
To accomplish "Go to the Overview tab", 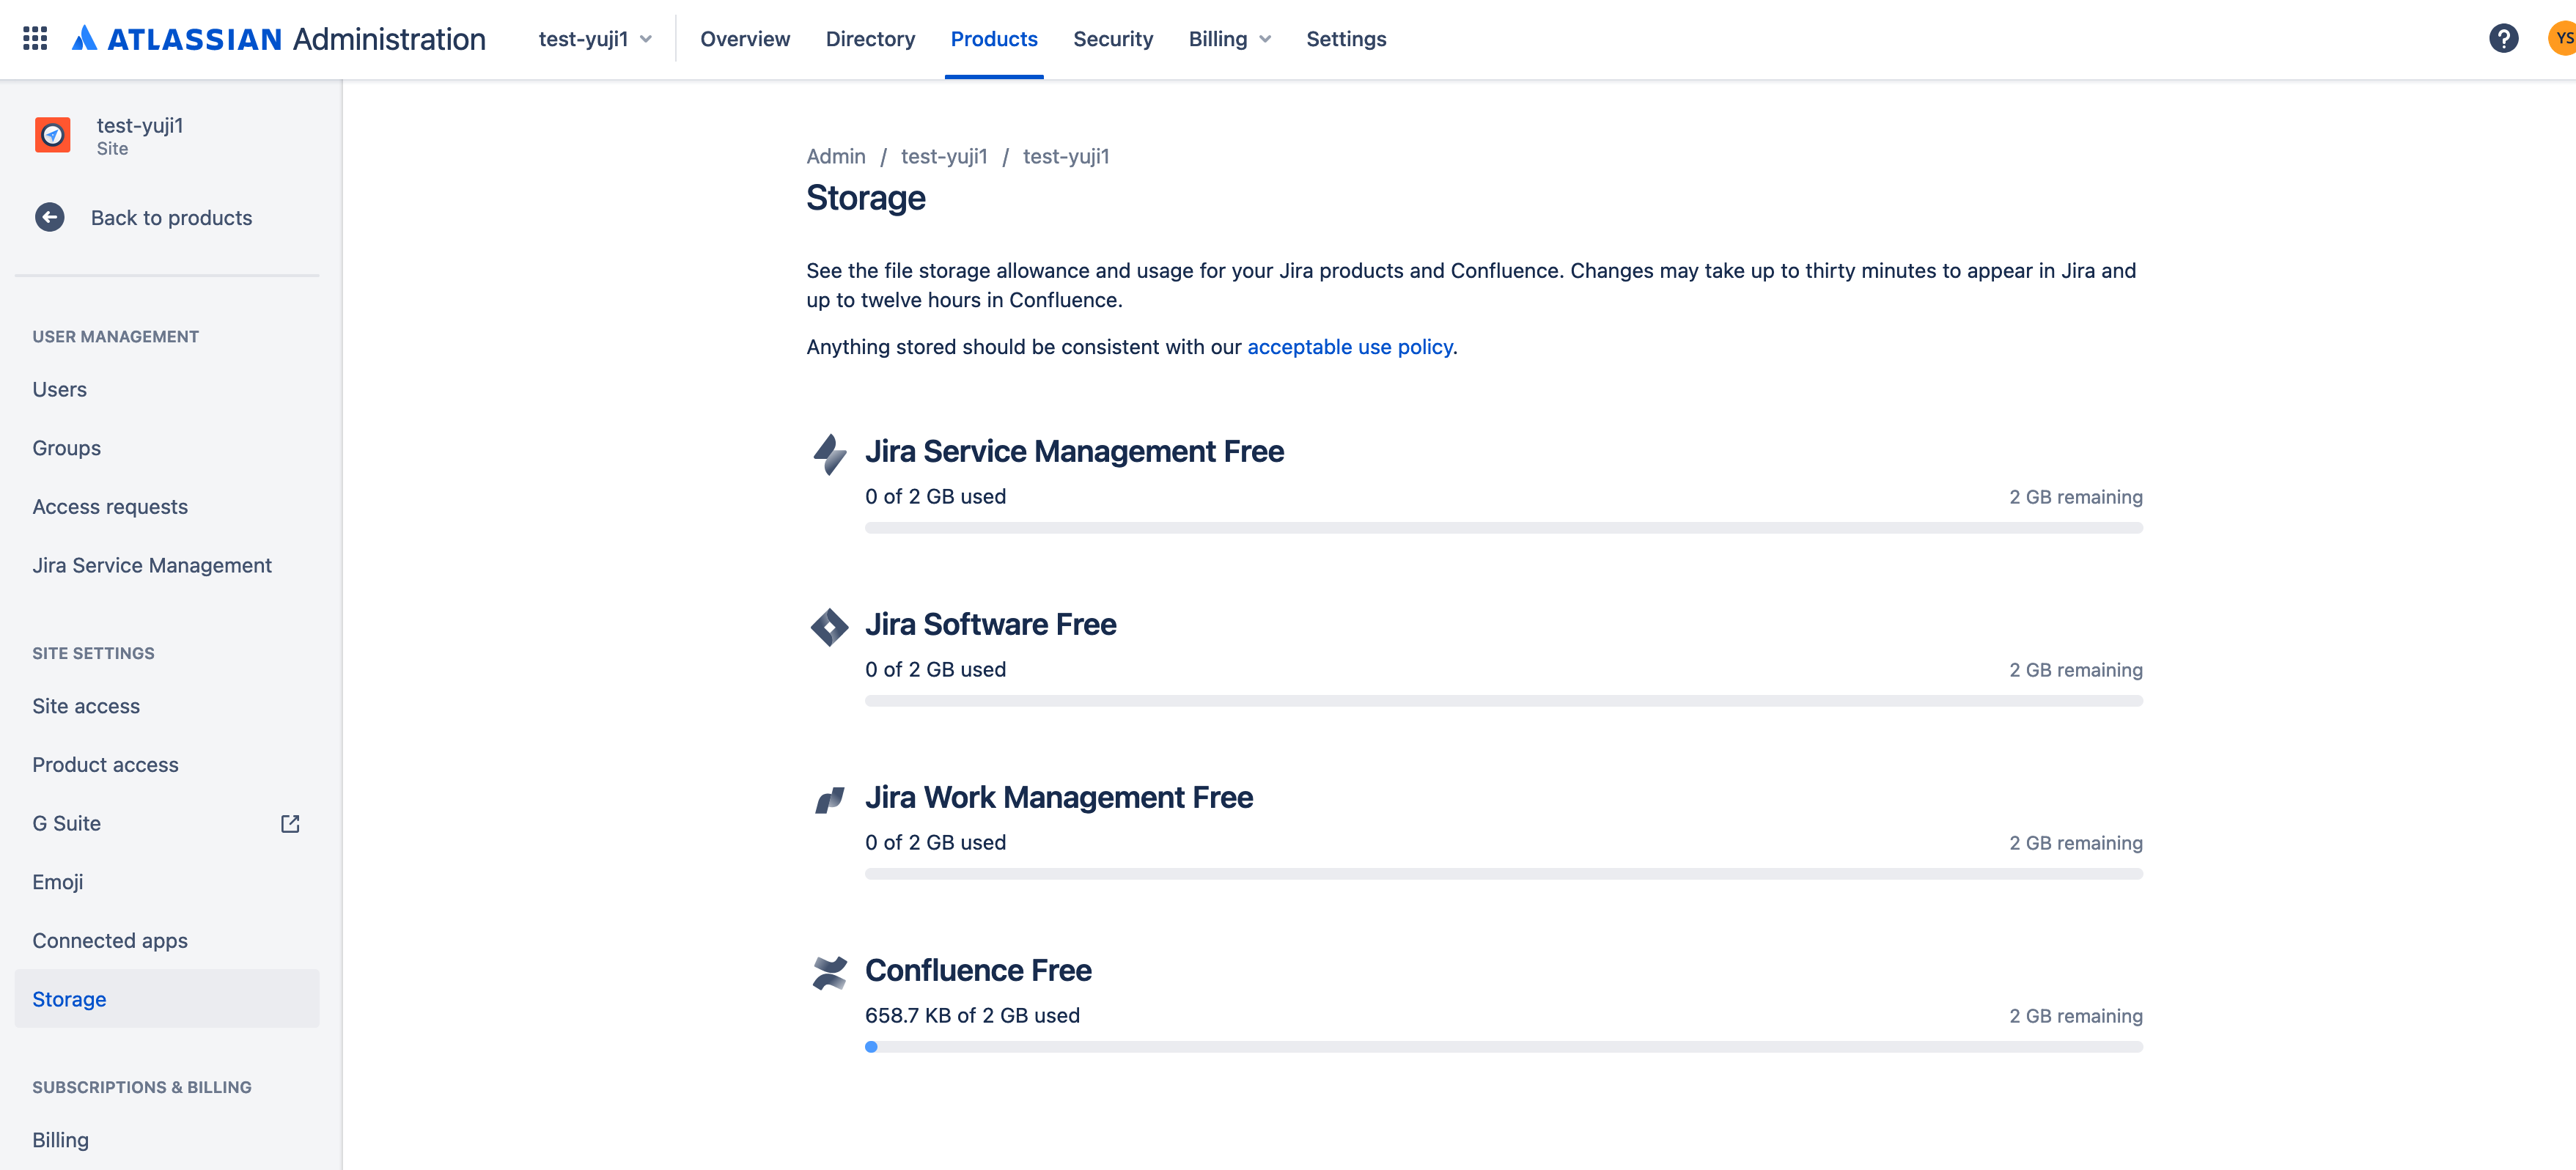I will click(744, 39).
